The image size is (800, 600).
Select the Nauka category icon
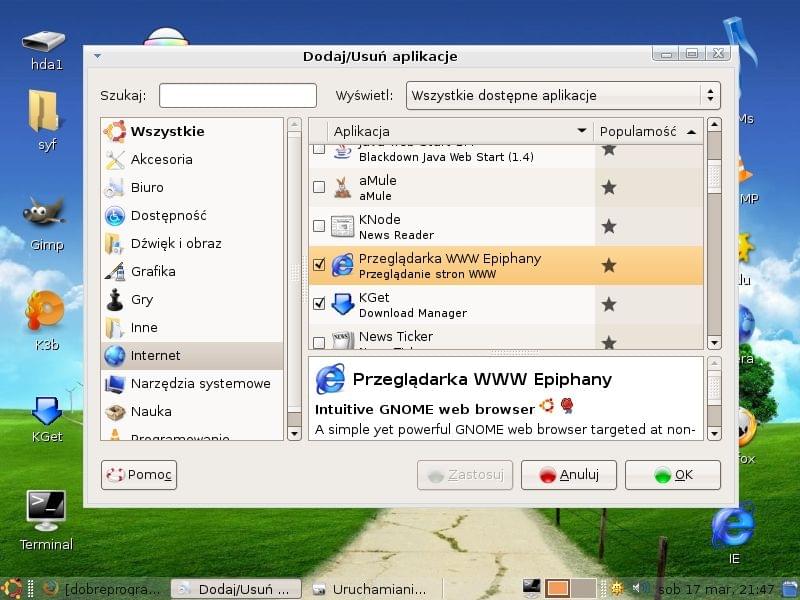(x=114, y=412)
